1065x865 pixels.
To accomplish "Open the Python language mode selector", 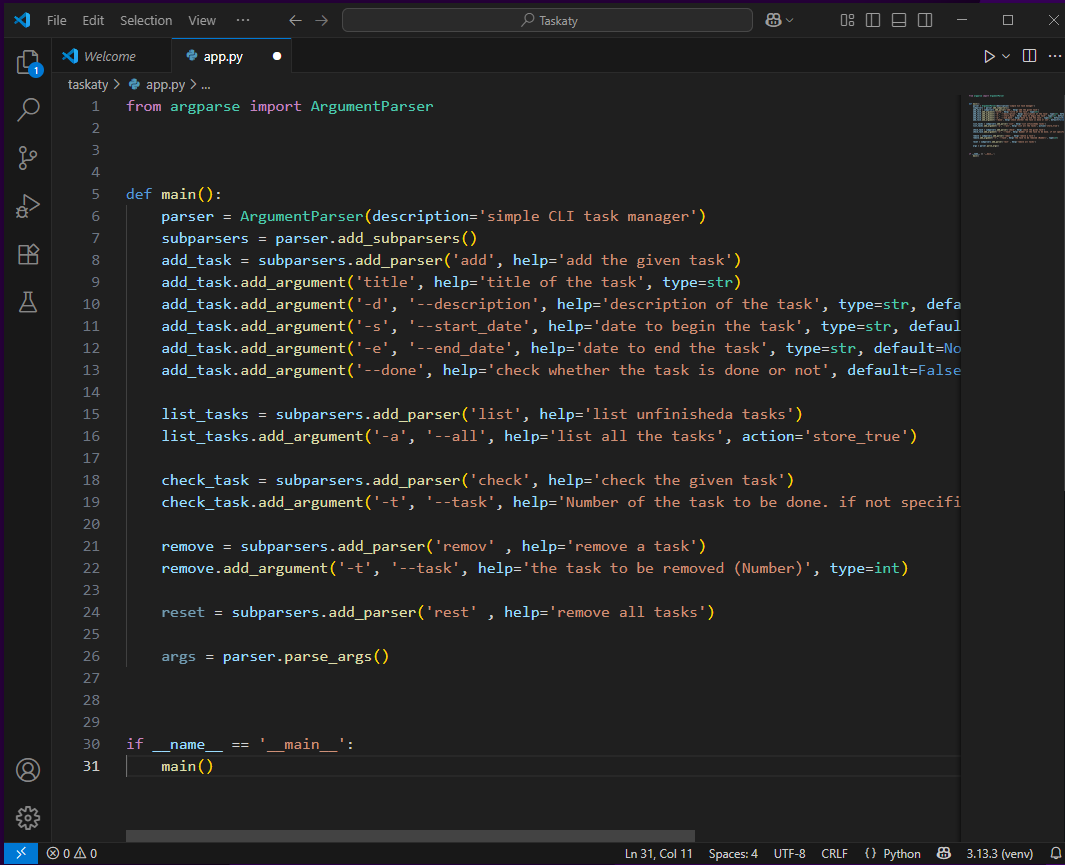I will (892, 854).
